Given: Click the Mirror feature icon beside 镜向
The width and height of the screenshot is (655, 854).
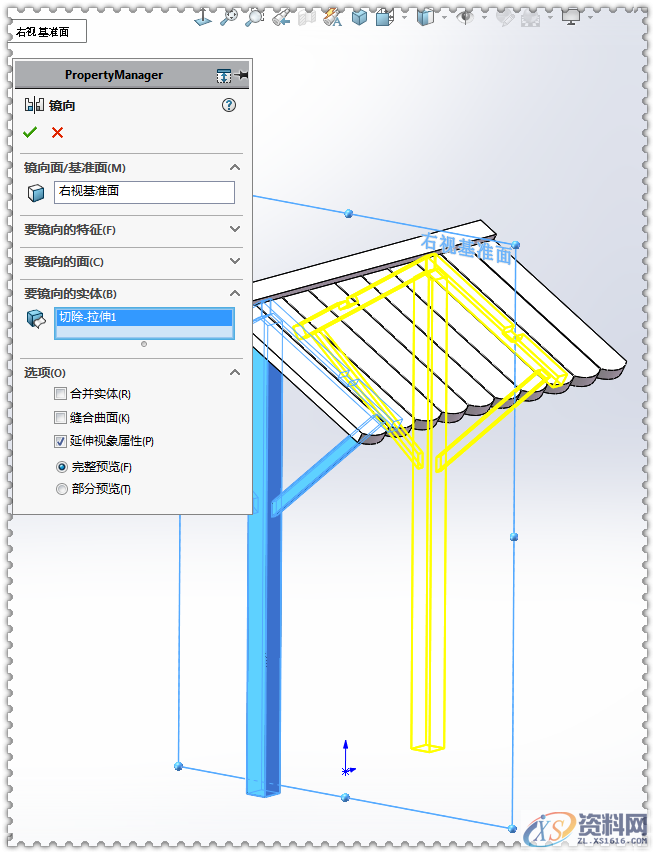Looking at the screenshot, I should point(34,105).
